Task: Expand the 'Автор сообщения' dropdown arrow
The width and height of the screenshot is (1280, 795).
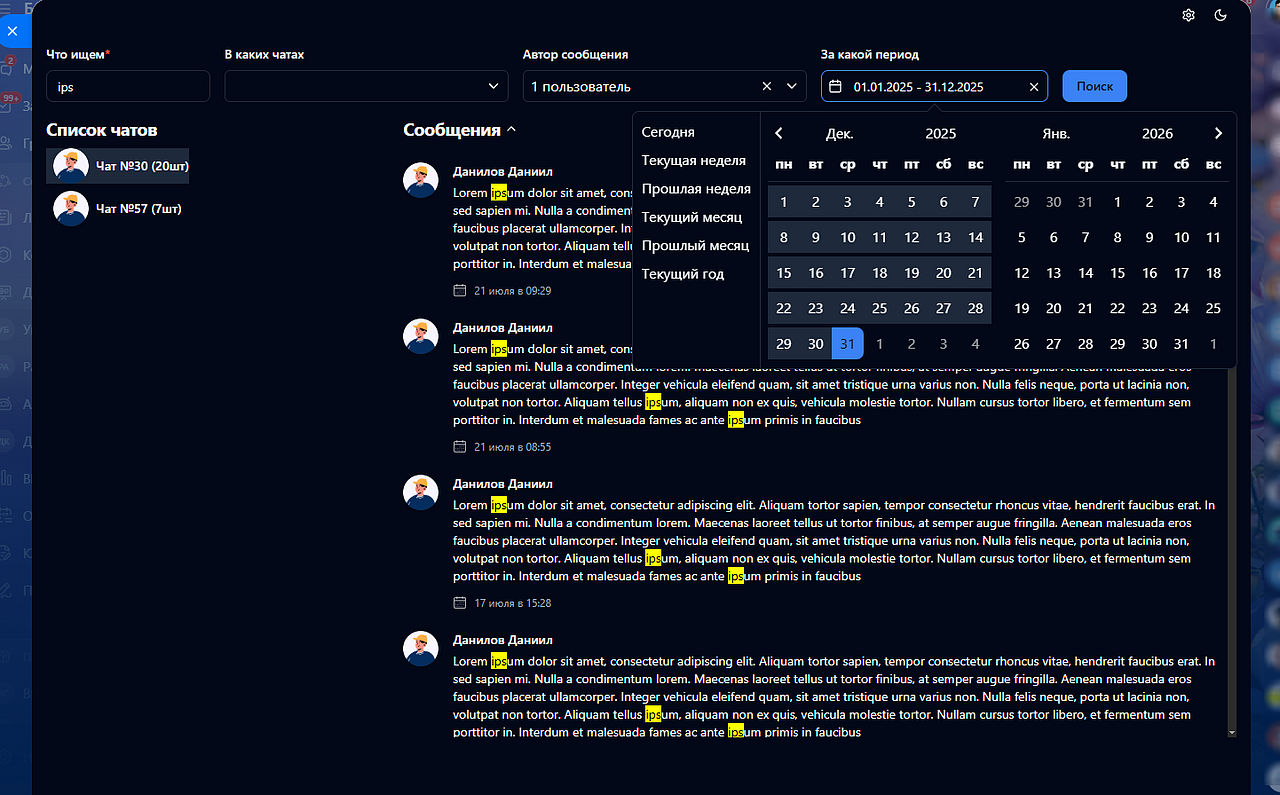Action: pos(791,87)
